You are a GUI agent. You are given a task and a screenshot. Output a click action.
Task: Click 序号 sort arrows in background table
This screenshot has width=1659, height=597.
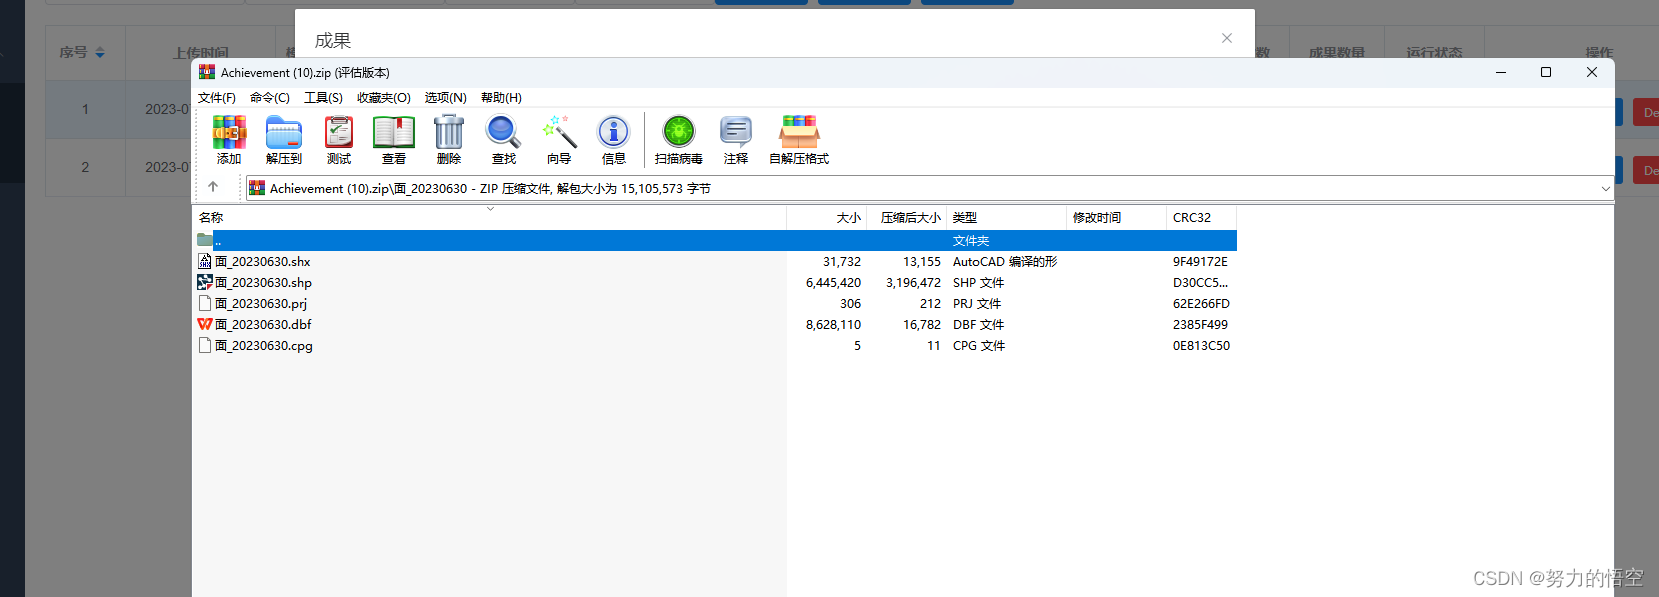(100, 53)
